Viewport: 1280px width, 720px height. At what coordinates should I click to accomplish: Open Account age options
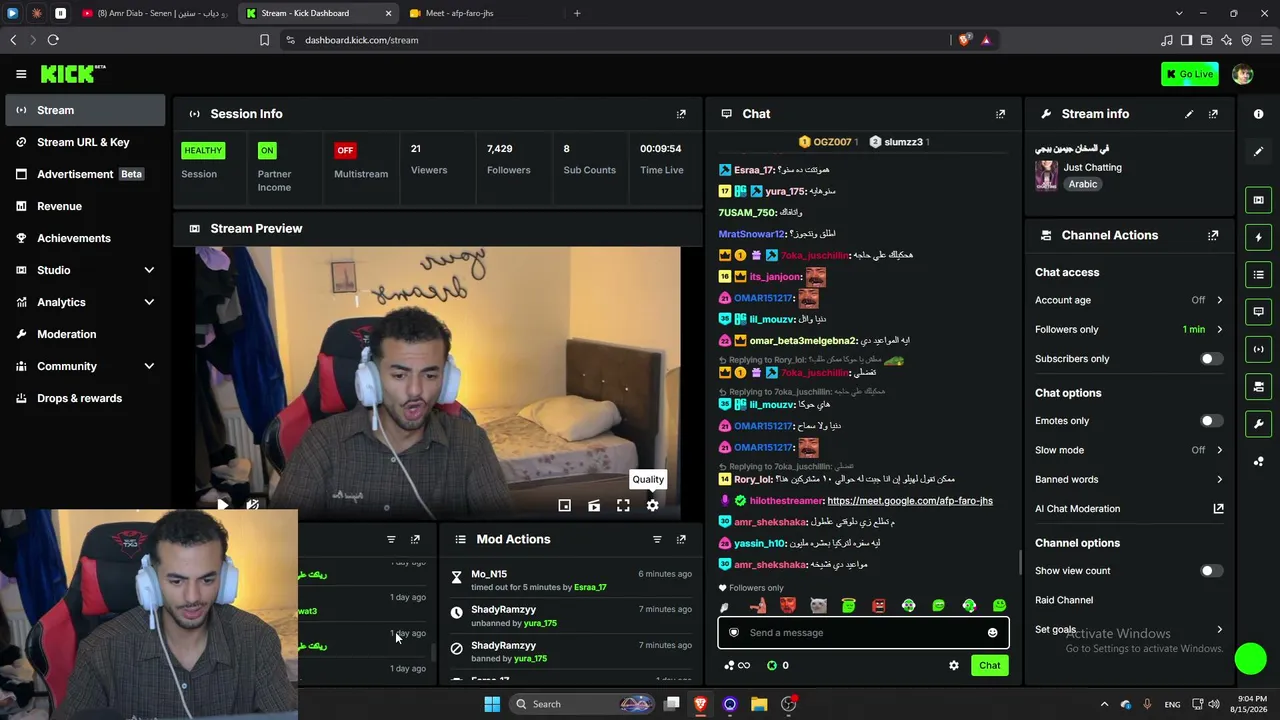[1129, 300]
